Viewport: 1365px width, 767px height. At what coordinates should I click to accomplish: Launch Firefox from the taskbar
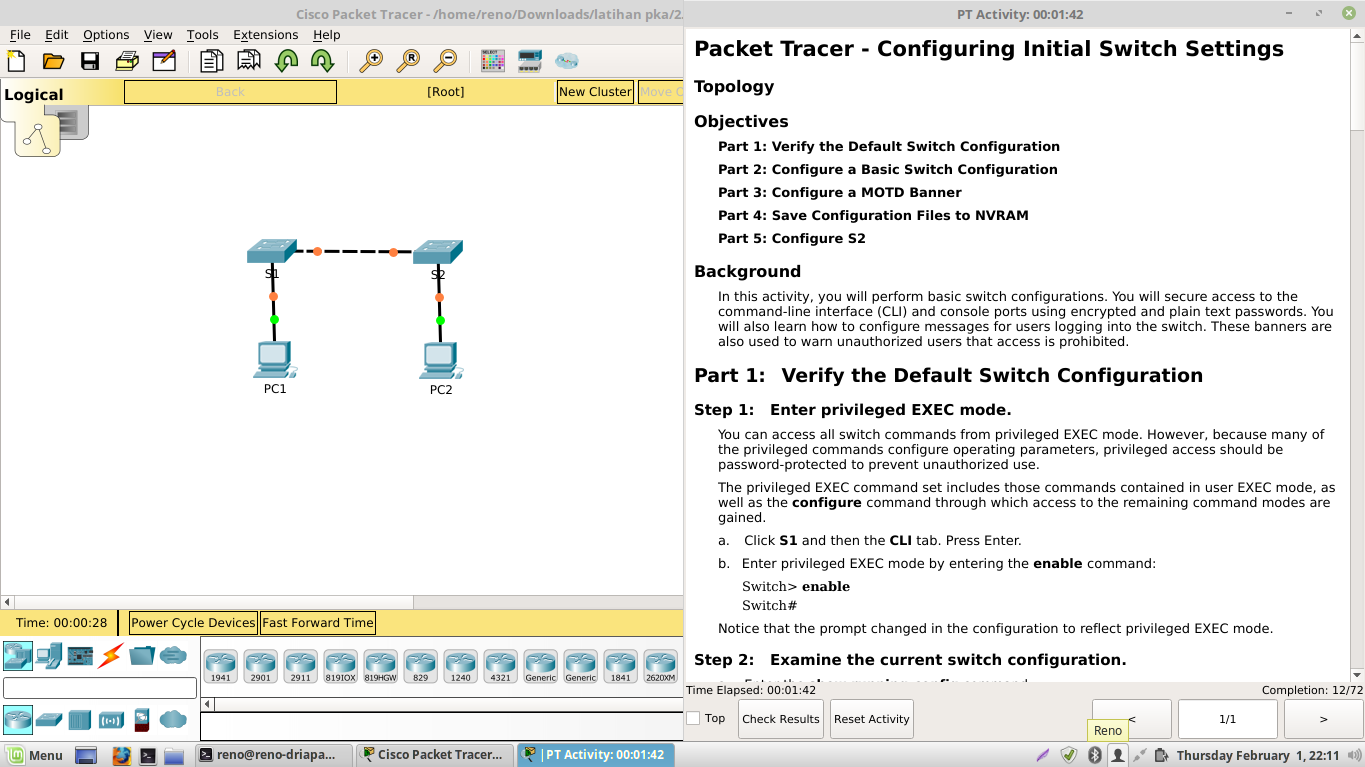pos(121,755)
